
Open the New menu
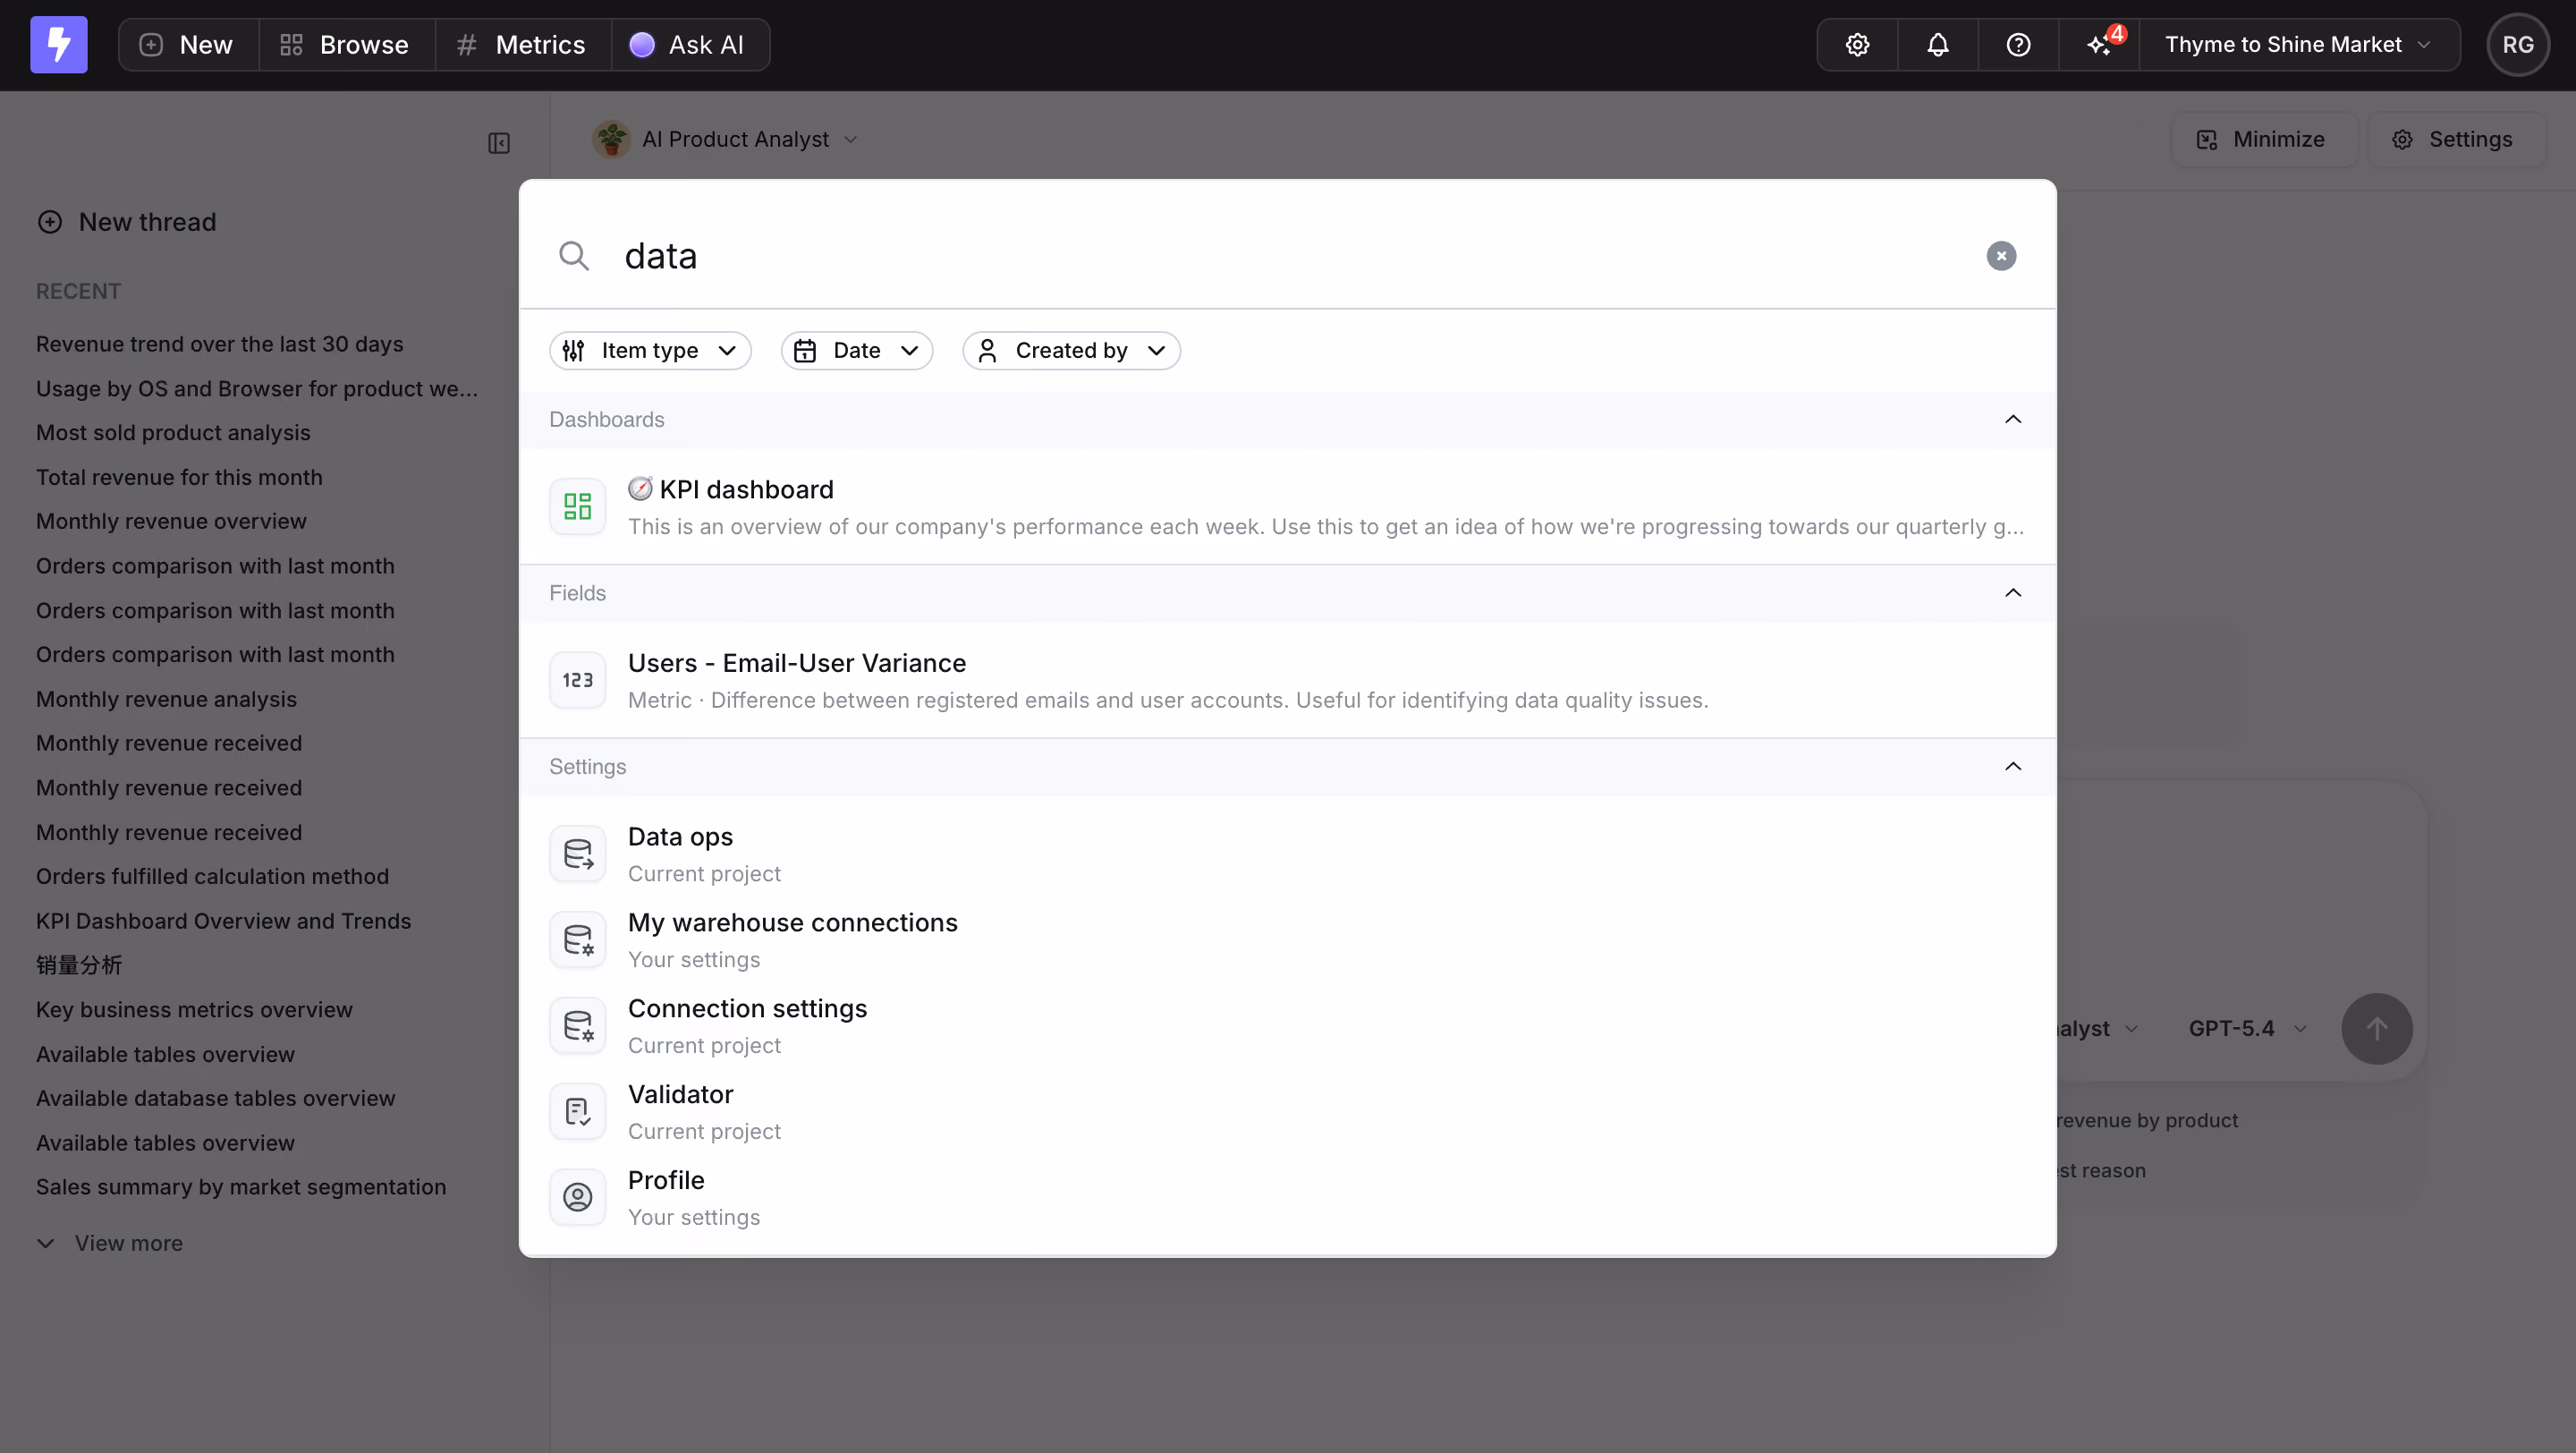click(187, 45)
